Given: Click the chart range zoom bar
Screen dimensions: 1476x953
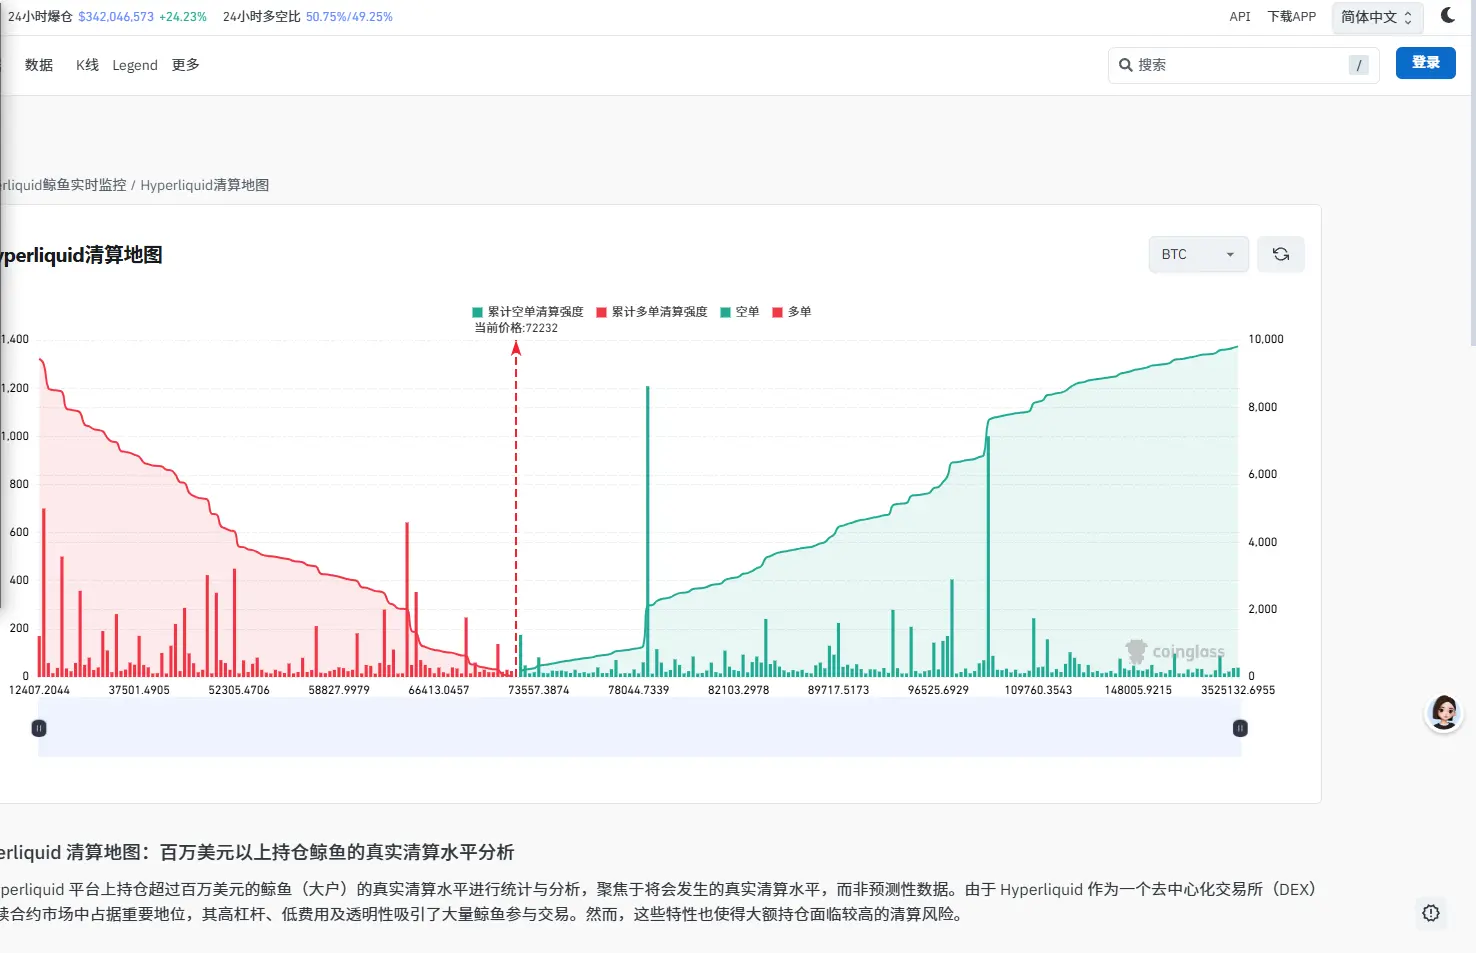Looking at the screenshot, I should [640, 728].
